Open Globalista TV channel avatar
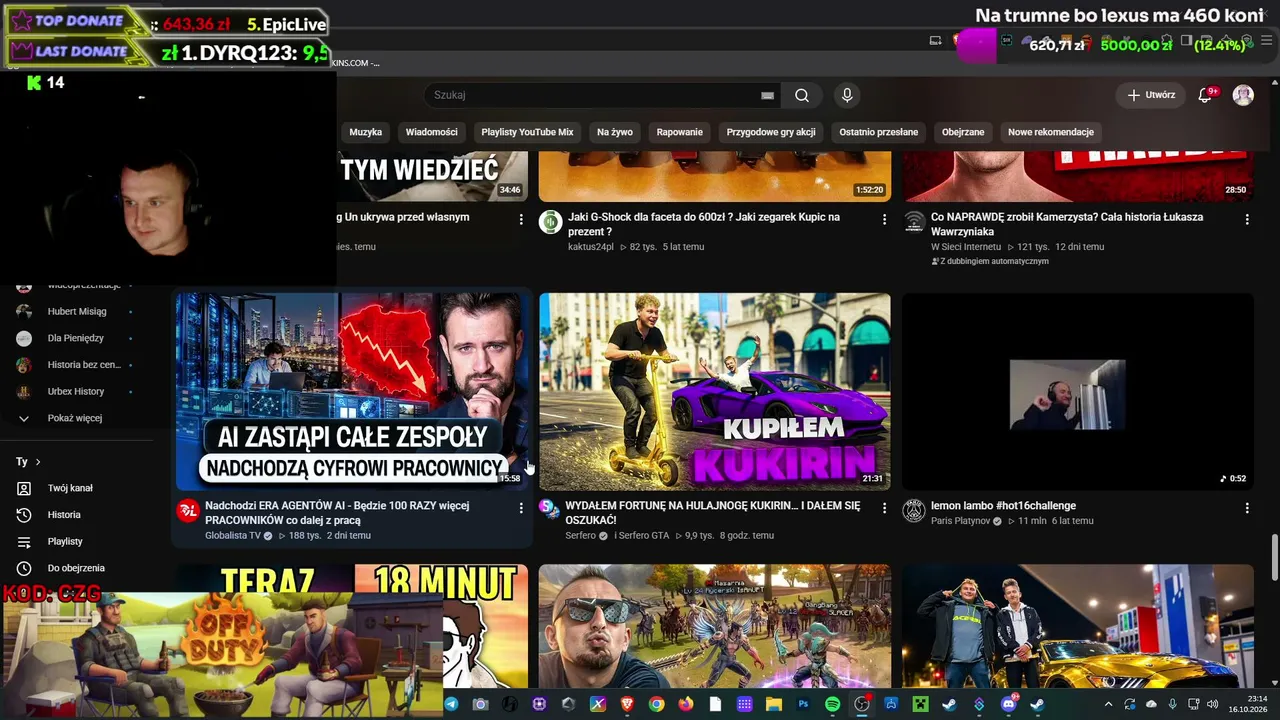The image size is (1280, 720). coord(188,511)
